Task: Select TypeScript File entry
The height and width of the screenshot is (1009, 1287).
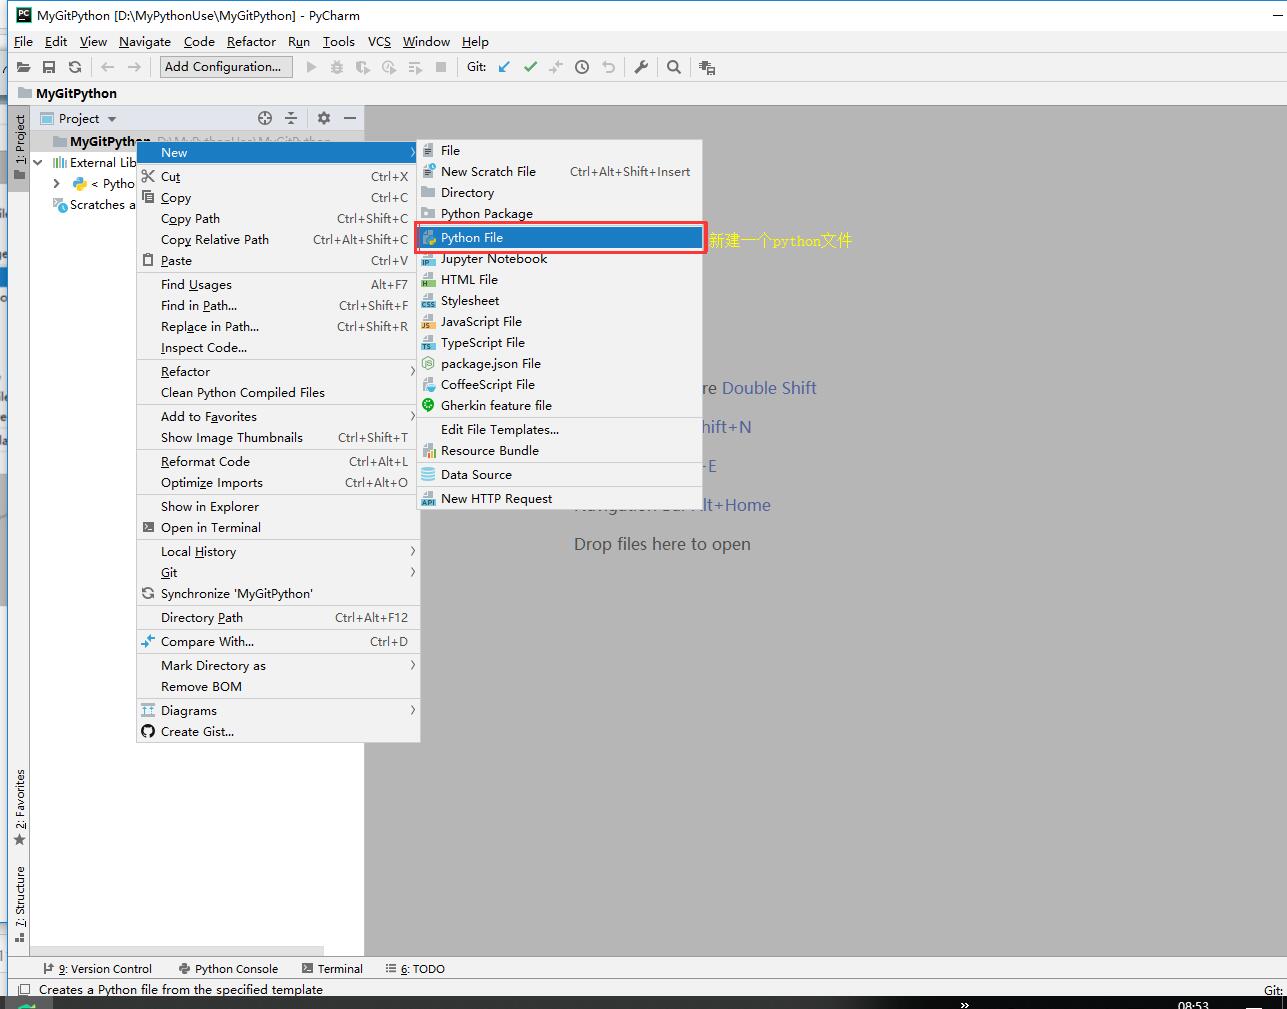Action: pos(560,343)
